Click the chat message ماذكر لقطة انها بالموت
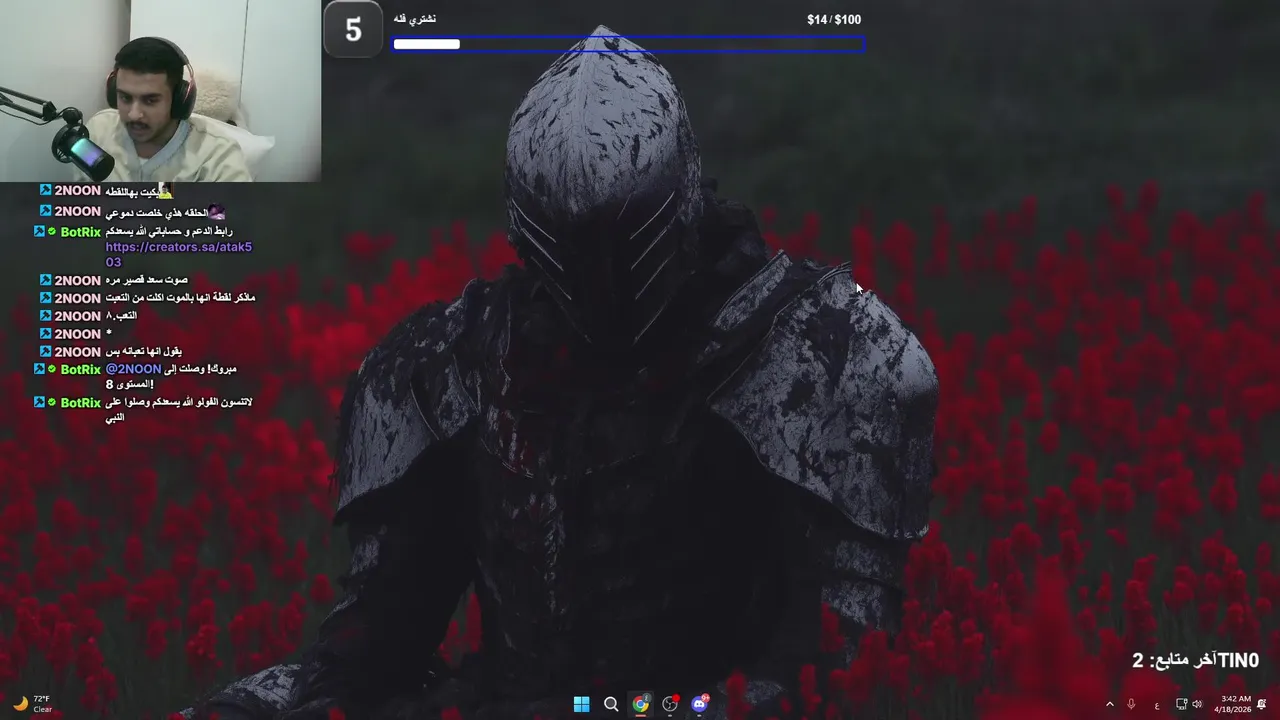The height and width of the screenshot is (720, 1280). (180, 298)
